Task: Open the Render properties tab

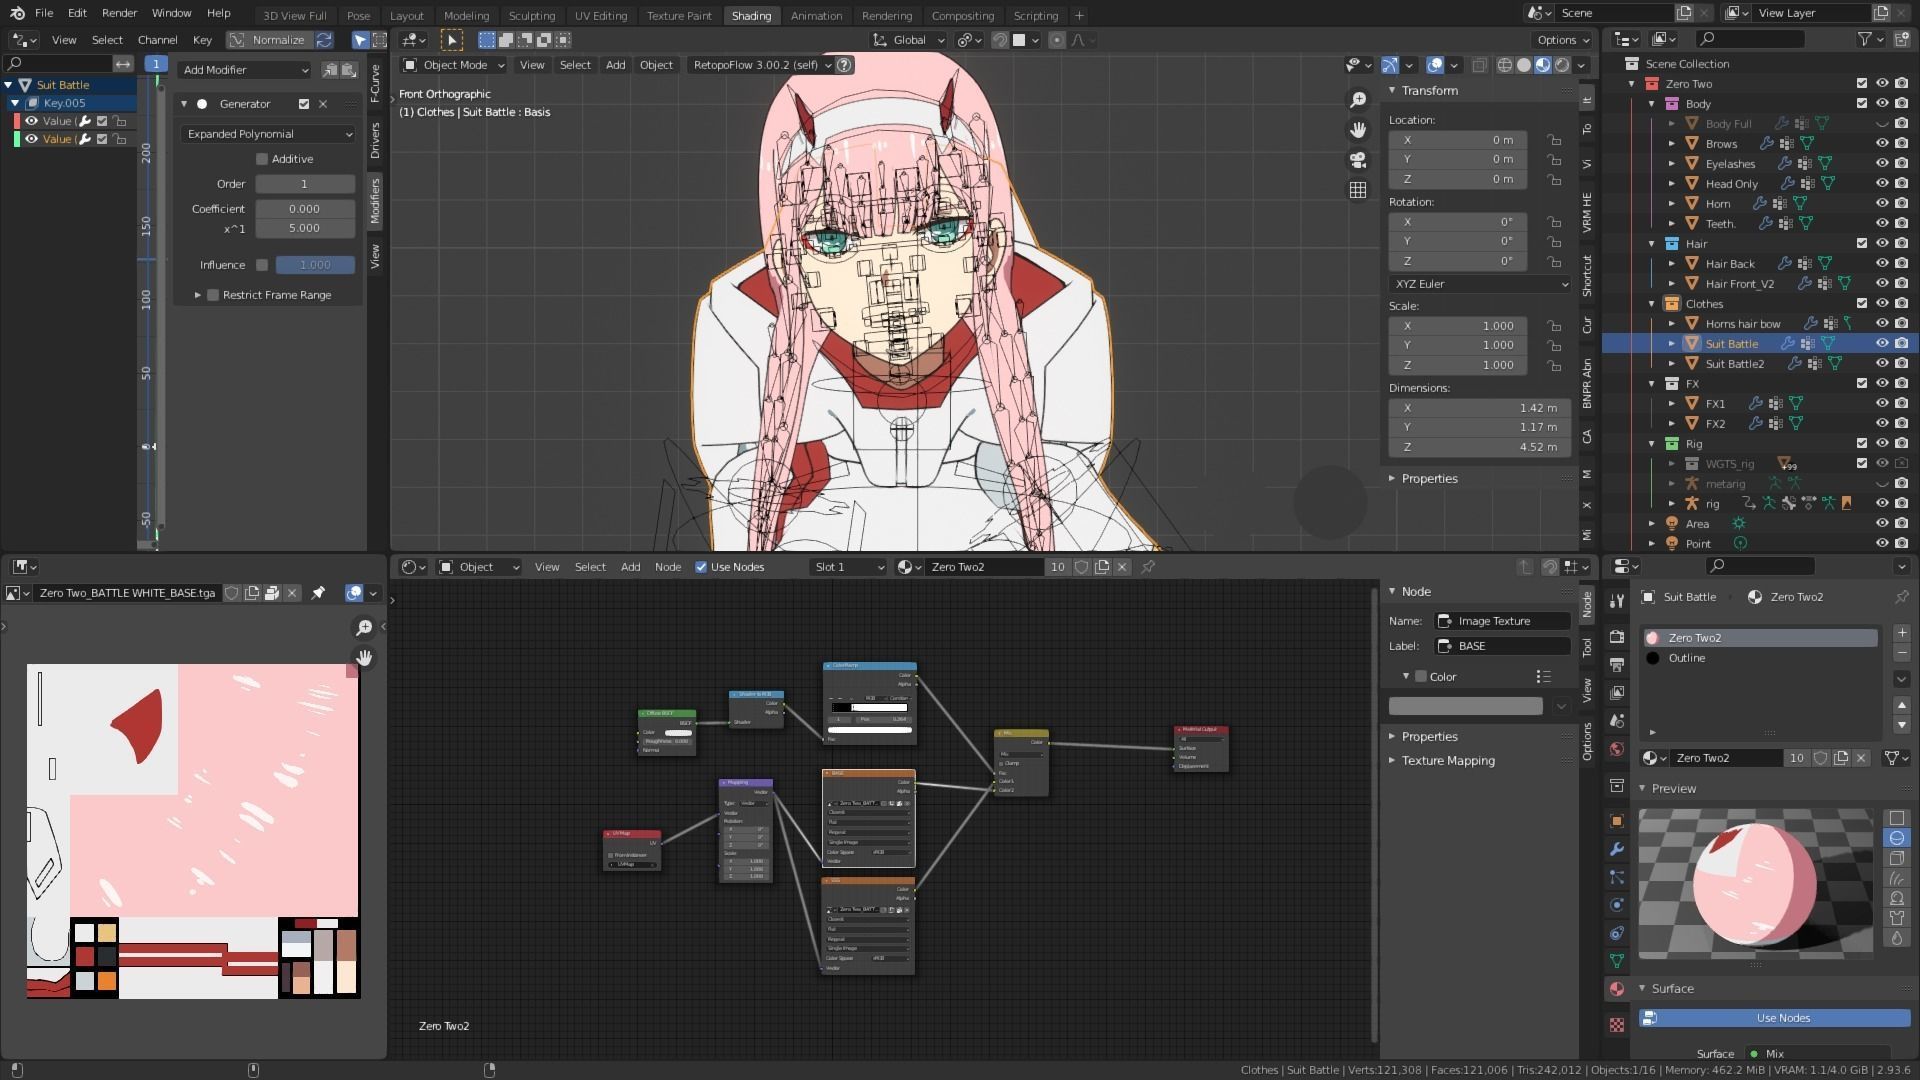Action: coord(1617,637)
